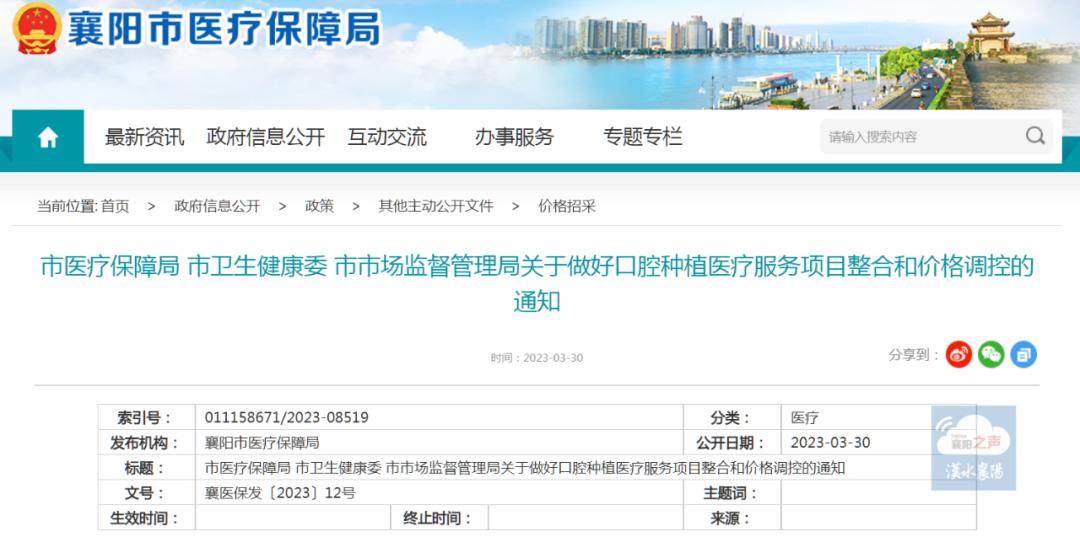Share to Weibo via red icon
The image size is (1080, 537).
click(959, 355)
